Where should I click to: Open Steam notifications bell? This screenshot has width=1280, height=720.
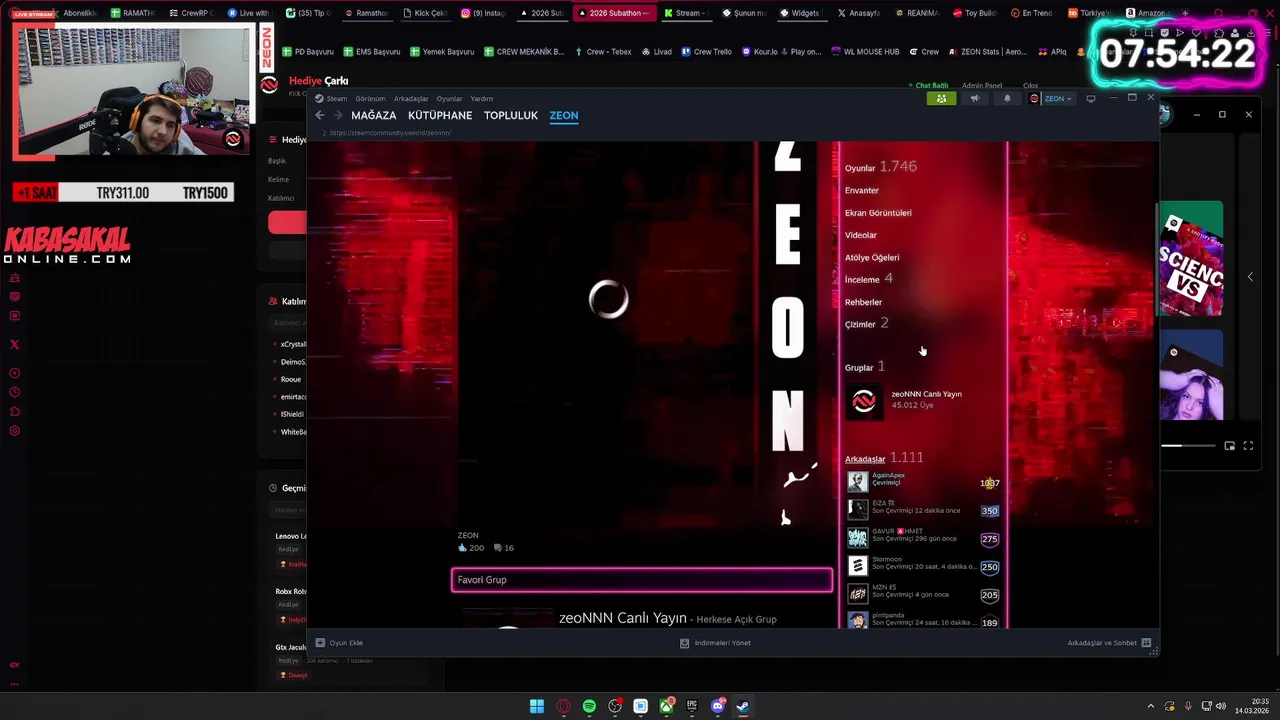(1007, 98)
